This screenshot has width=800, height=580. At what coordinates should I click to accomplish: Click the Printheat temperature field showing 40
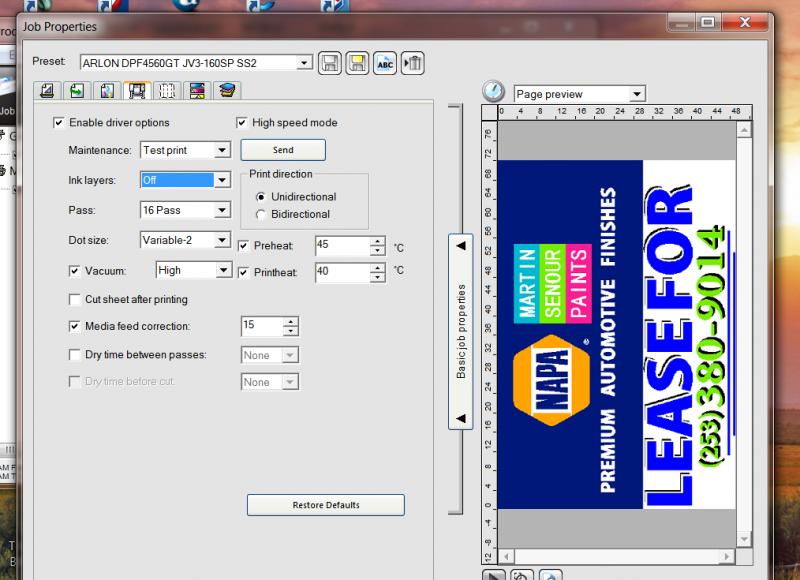pyautogui.click(x=343, y=272)
